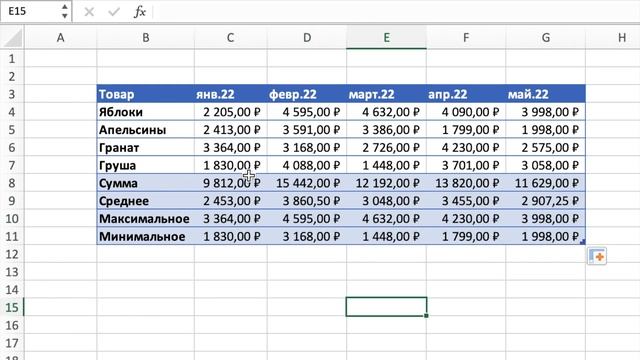Select row 3 header
This screenshot has width=640, height=360.
coord(12,94)
